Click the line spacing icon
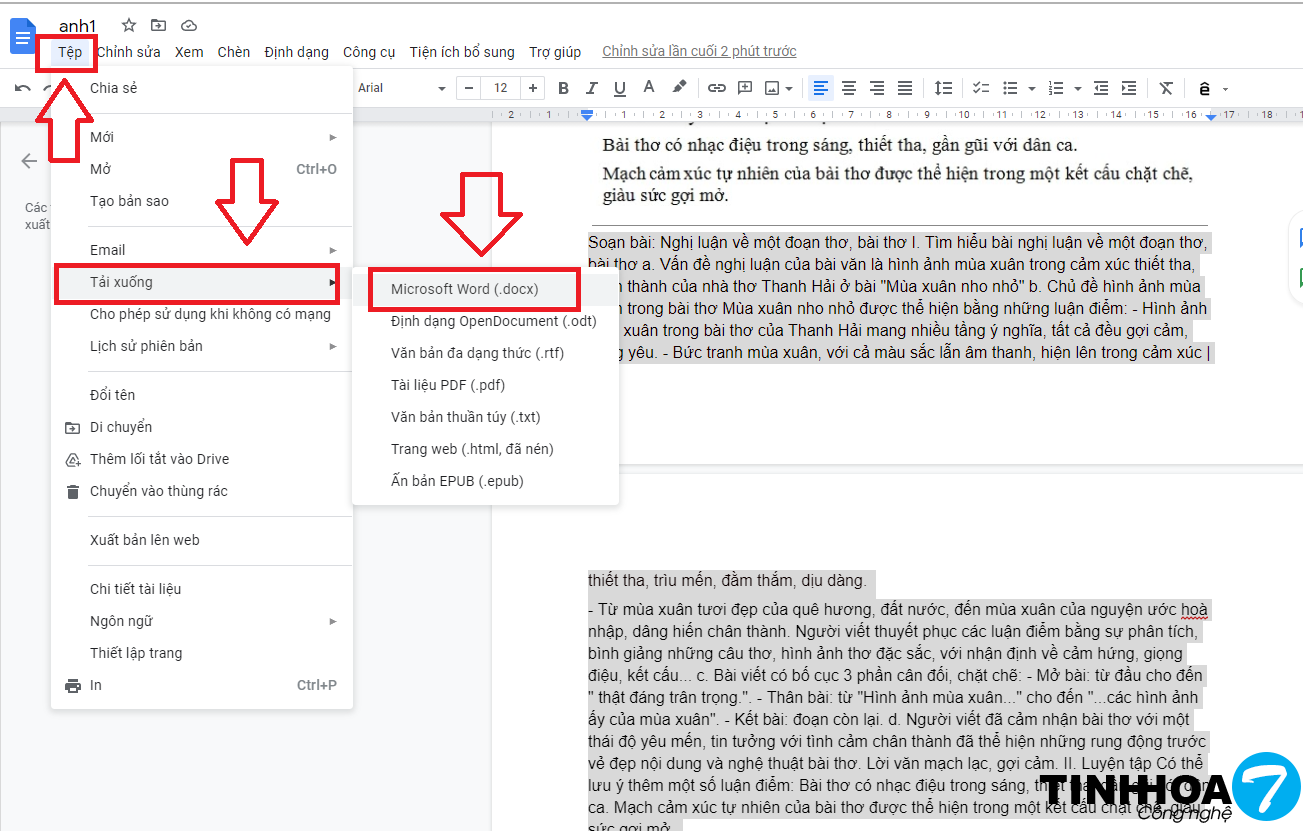The image size is (1303, 831). [x=943, y=88]
